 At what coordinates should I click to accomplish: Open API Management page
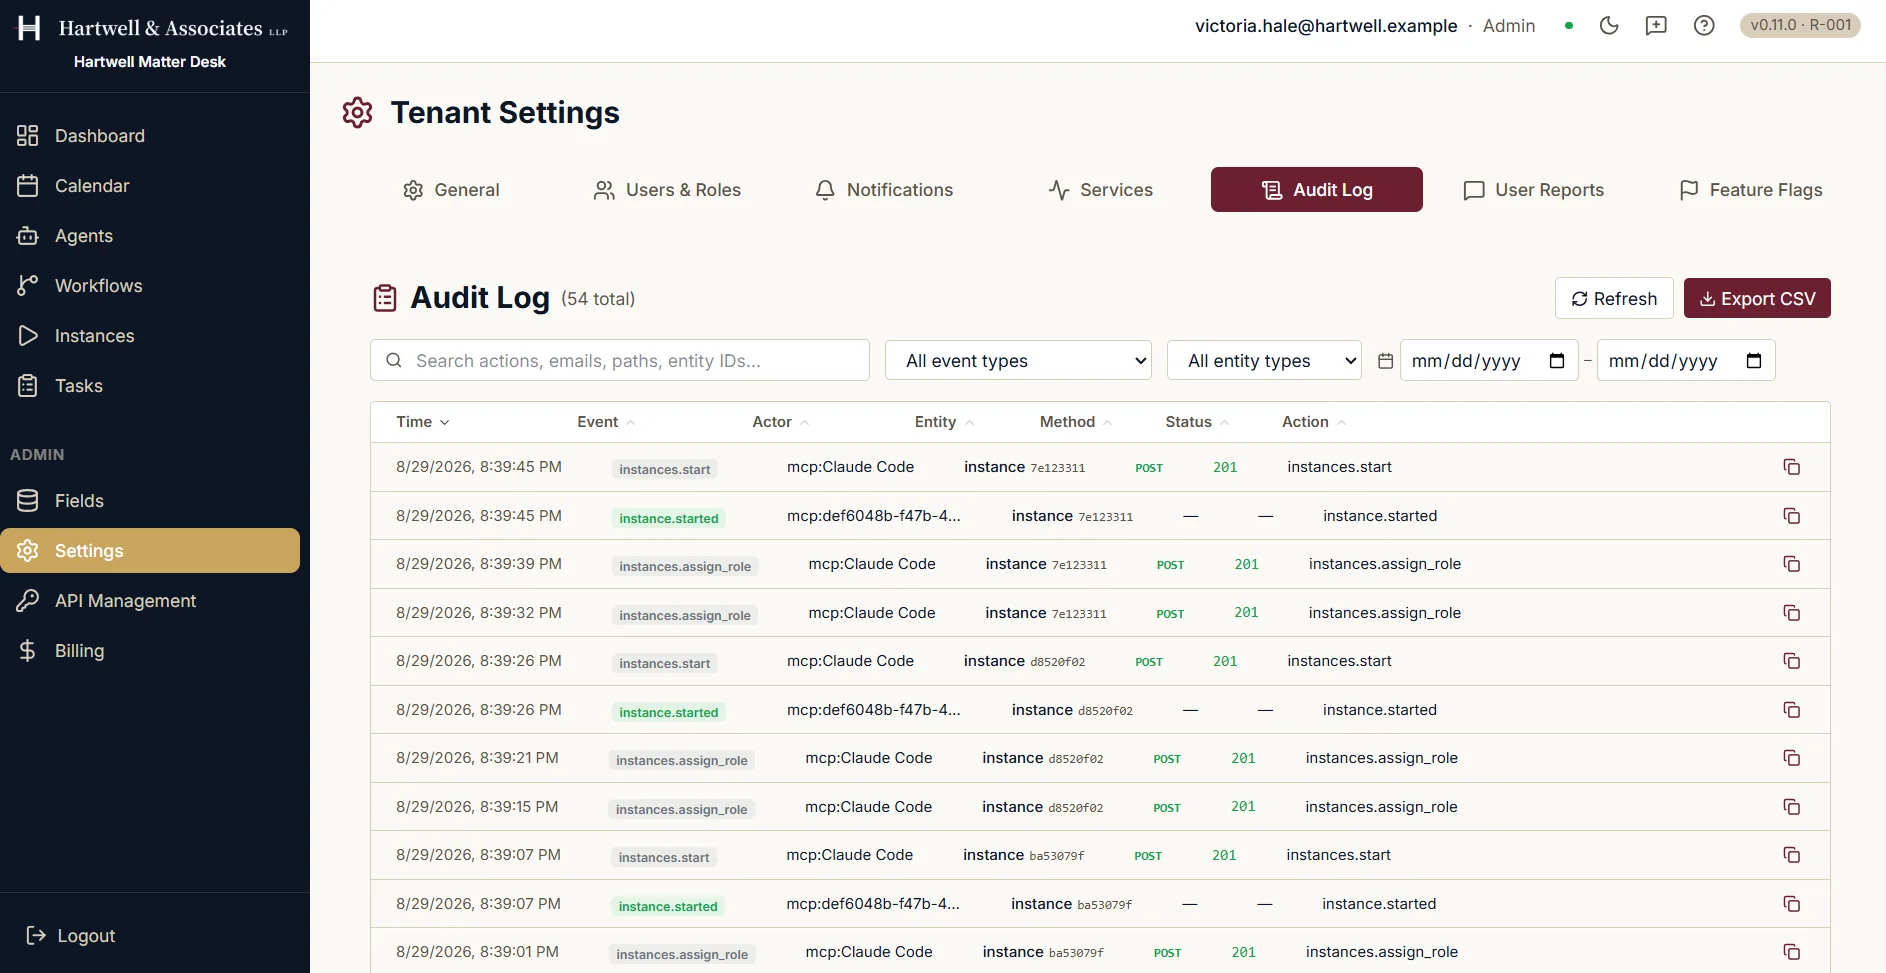tap(150, 601)
